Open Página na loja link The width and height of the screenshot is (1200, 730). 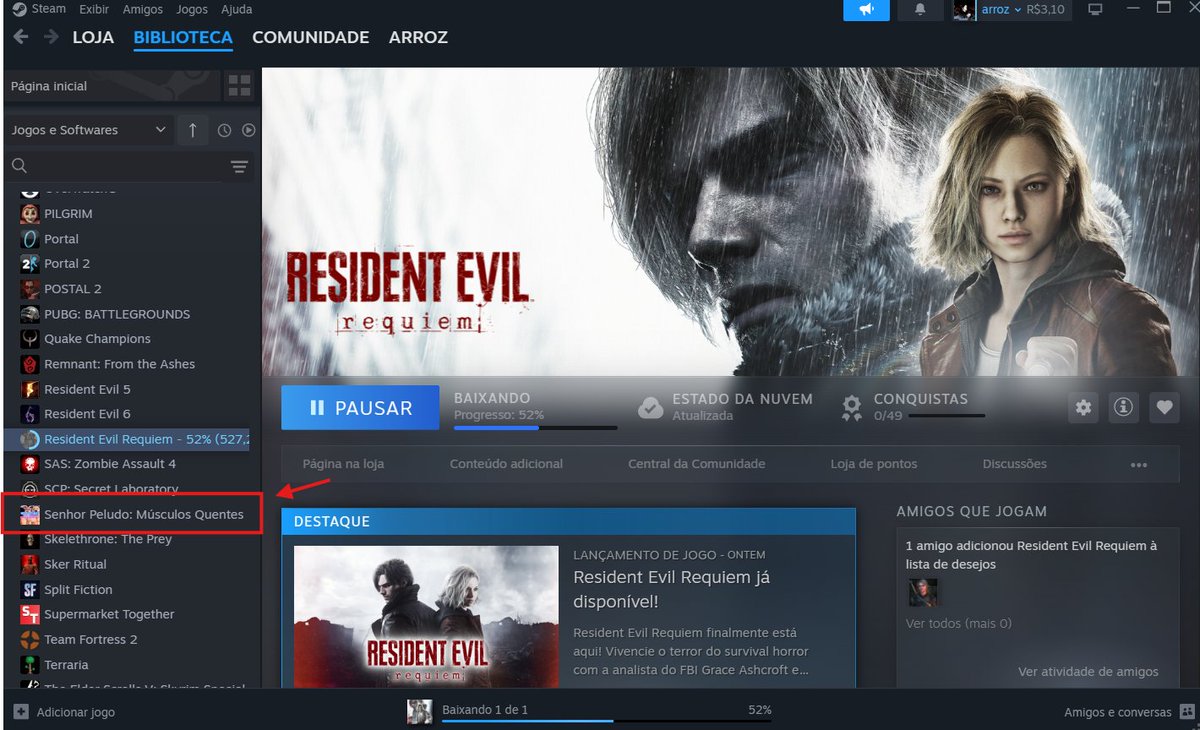tap(343, 464)
